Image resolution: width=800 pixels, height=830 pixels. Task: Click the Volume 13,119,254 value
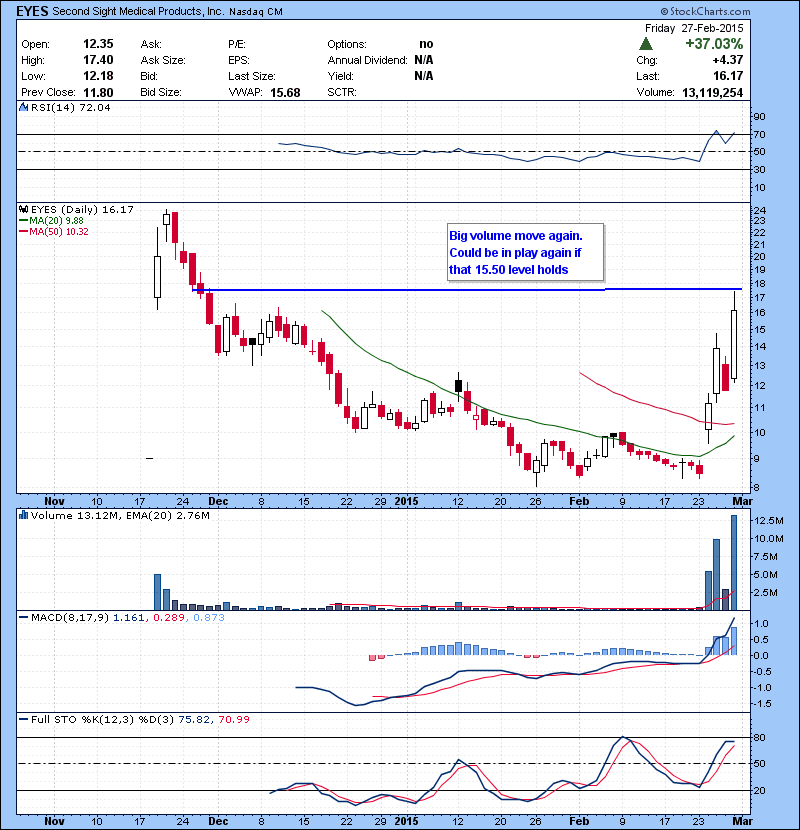point(713,93)
